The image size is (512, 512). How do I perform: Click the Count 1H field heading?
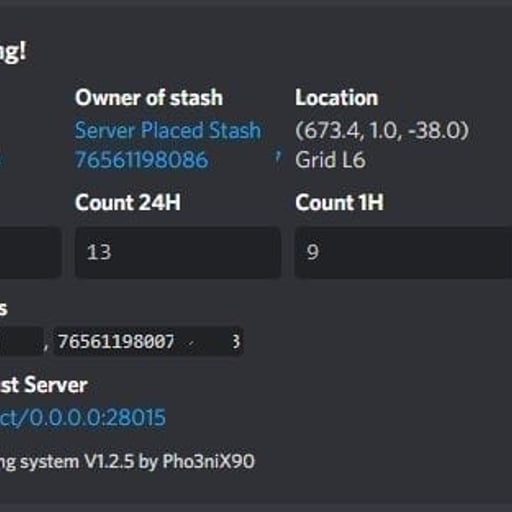click(339, 202)
